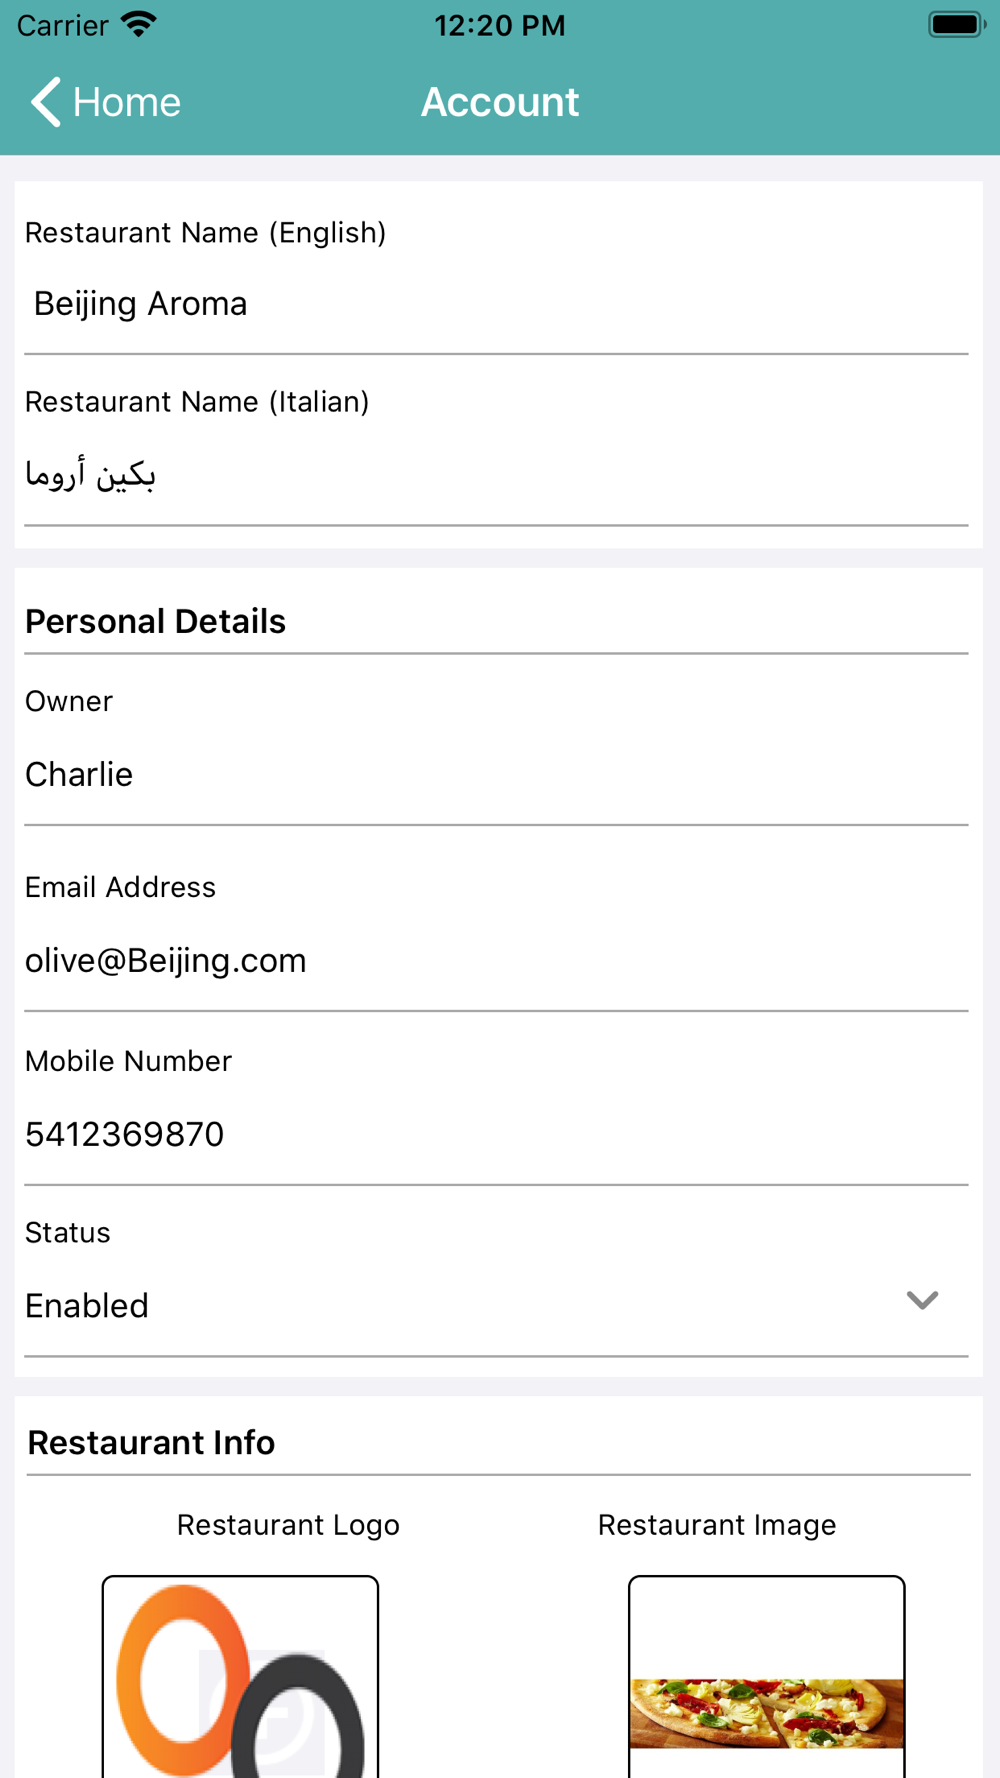Tap the pizza restaurant image thumbnail
The width and height of the screenshot is (1000, 1778).
tap(767, 1677)
